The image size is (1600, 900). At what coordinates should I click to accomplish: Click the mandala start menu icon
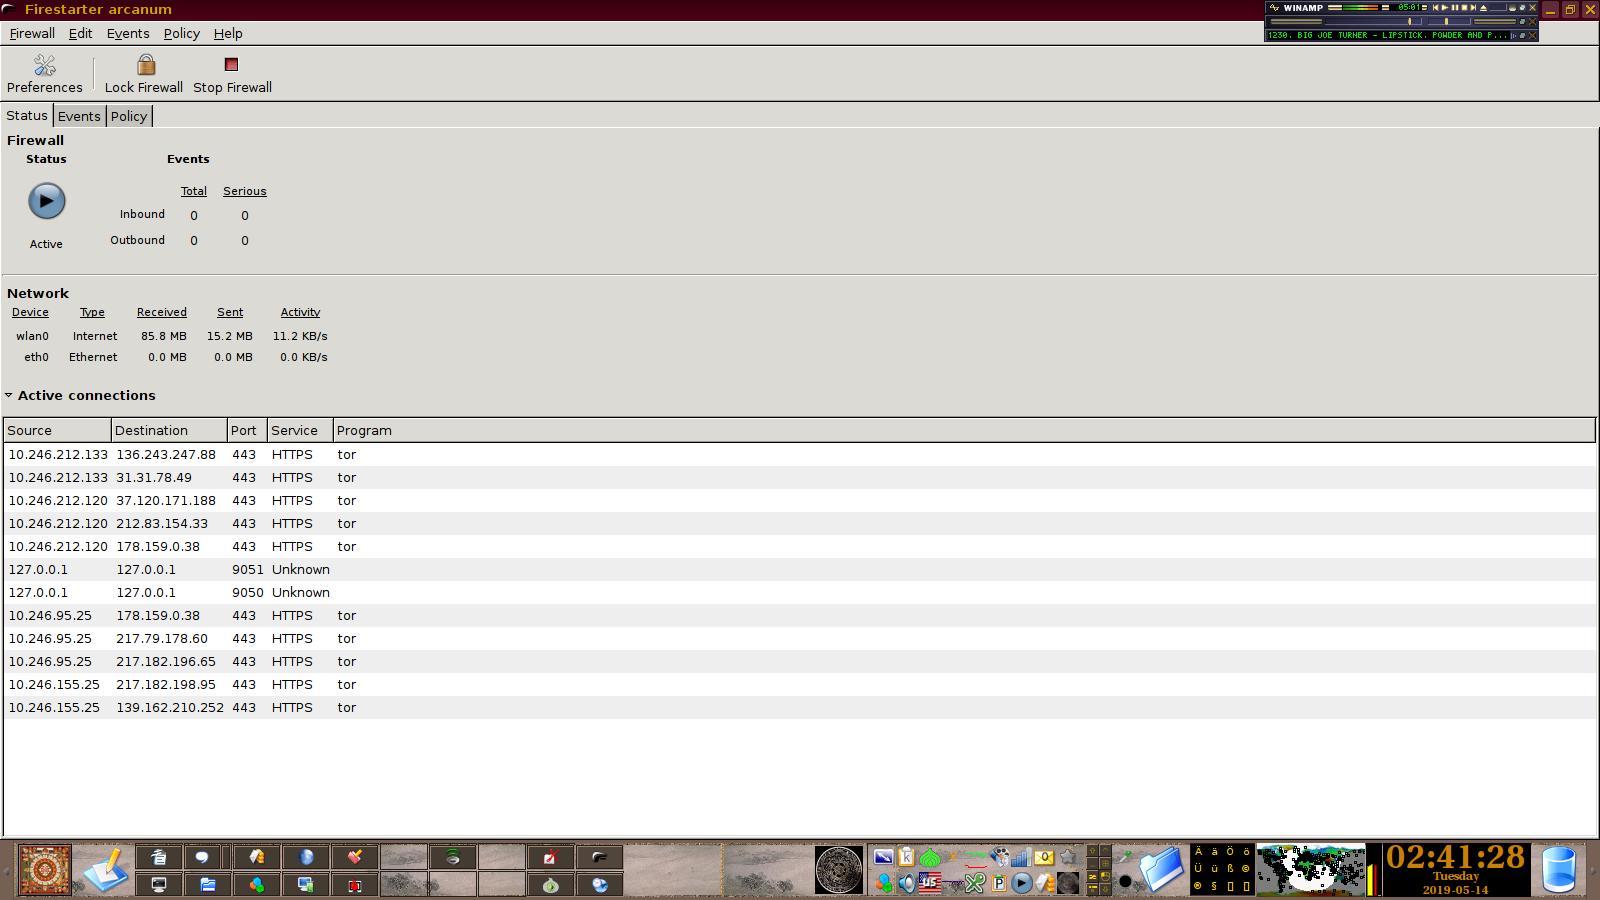45,869
